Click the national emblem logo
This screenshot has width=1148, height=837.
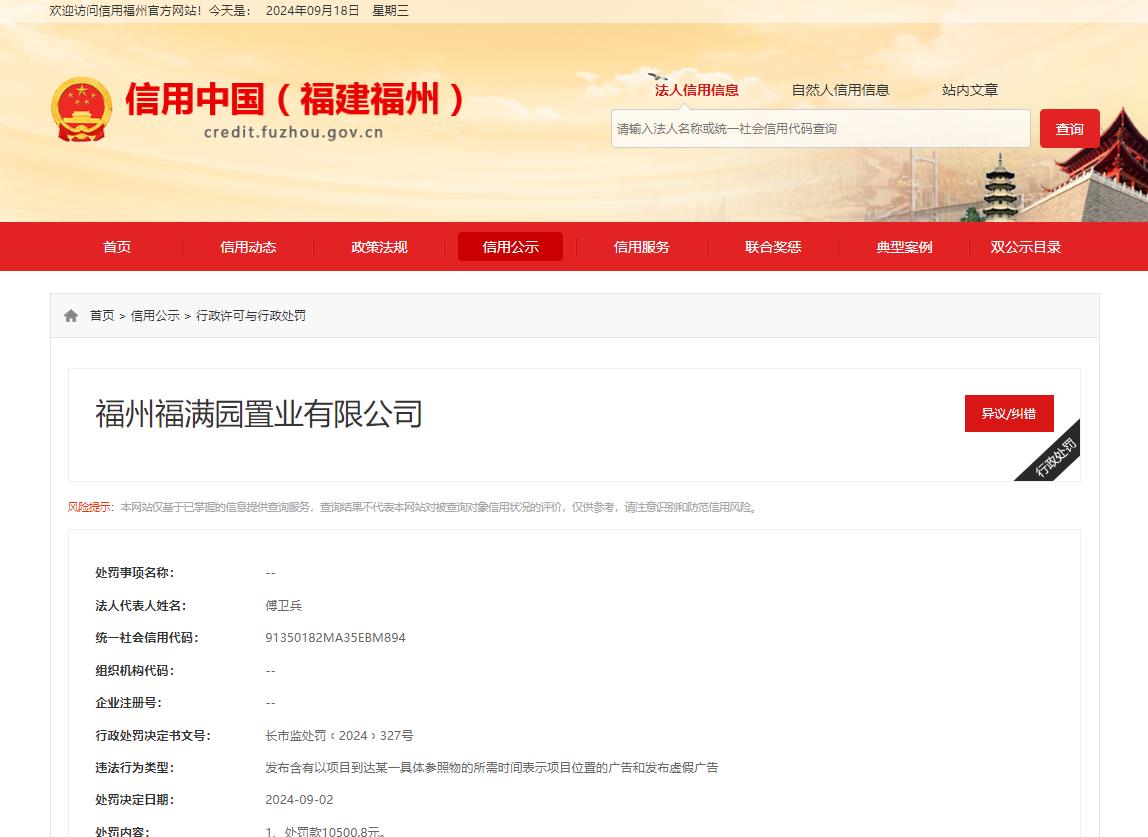pos(81,109)
